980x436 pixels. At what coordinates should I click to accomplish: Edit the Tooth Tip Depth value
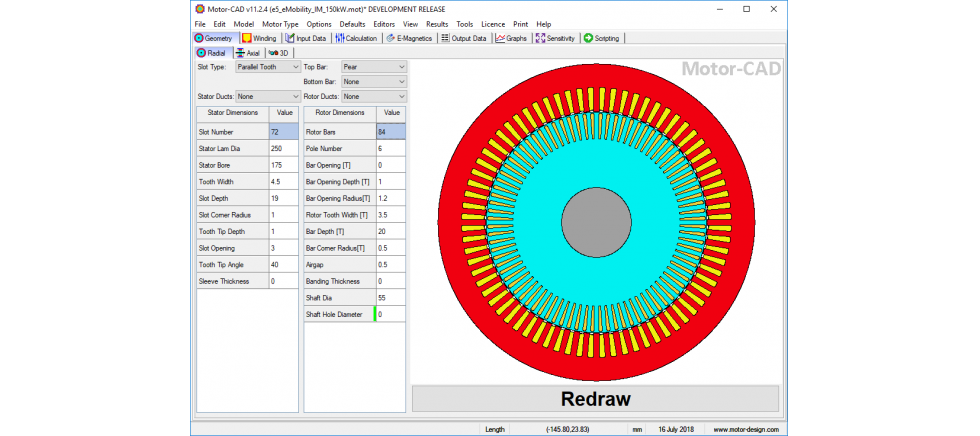pyautogui.click(x=283, y=231)
